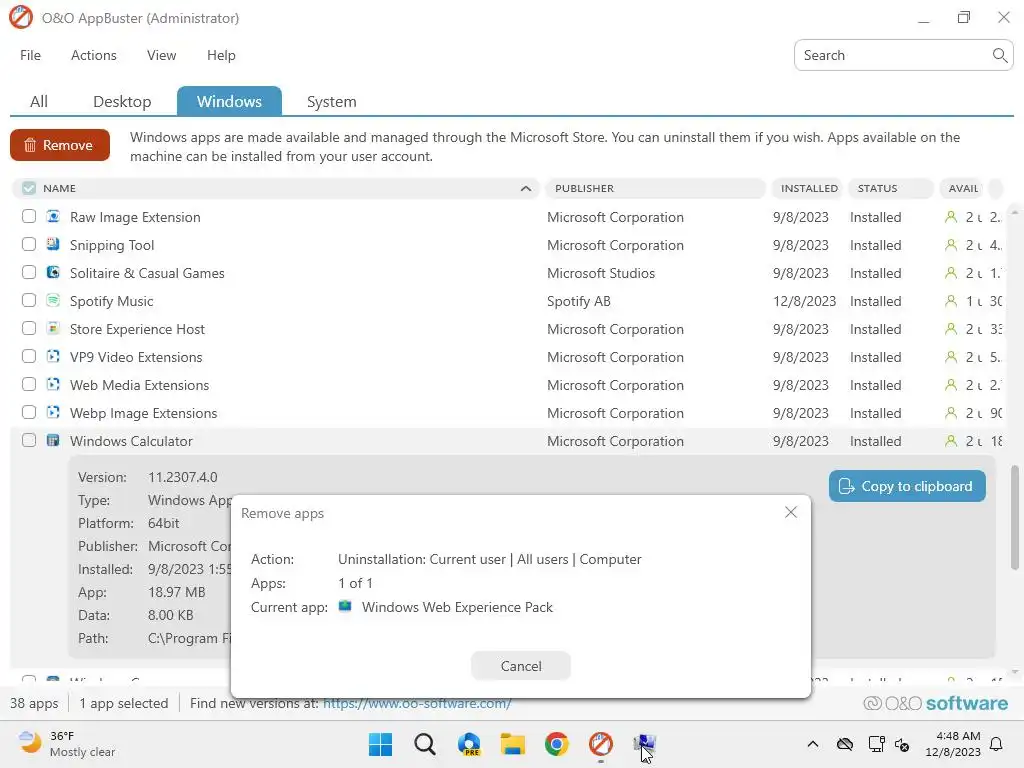1024x768 pixels.
Task: Click the Solitaire & Casual Games icon
Action: [53, 272]
